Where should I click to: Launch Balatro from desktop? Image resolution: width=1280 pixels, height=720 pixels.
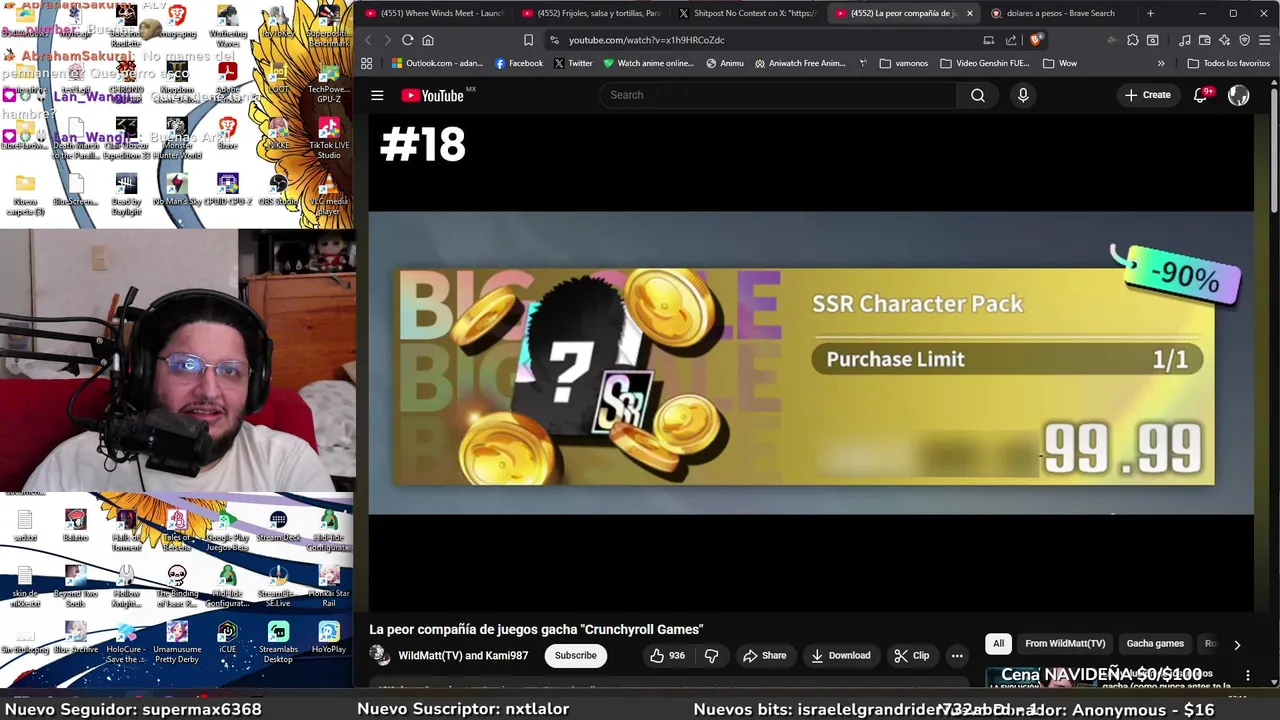[x=75, y=525]
